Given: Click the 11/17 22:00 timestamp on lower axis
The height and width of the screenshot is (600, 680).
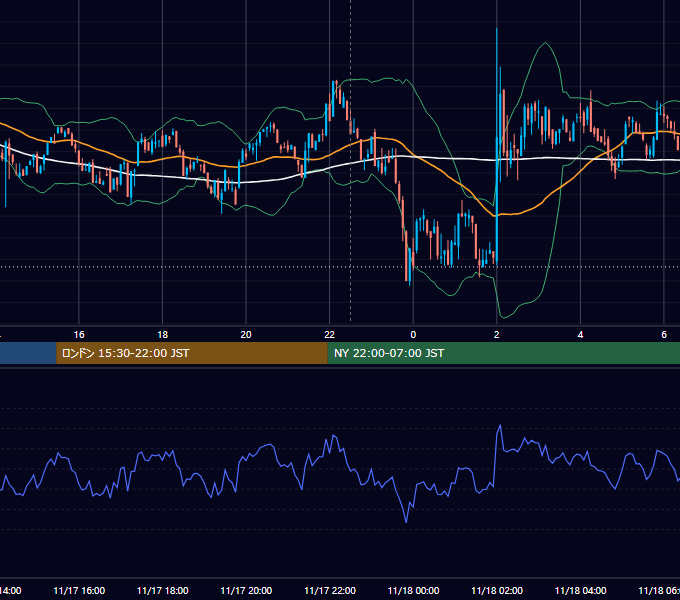Looking at the screenshot, I should pos(330,590).
